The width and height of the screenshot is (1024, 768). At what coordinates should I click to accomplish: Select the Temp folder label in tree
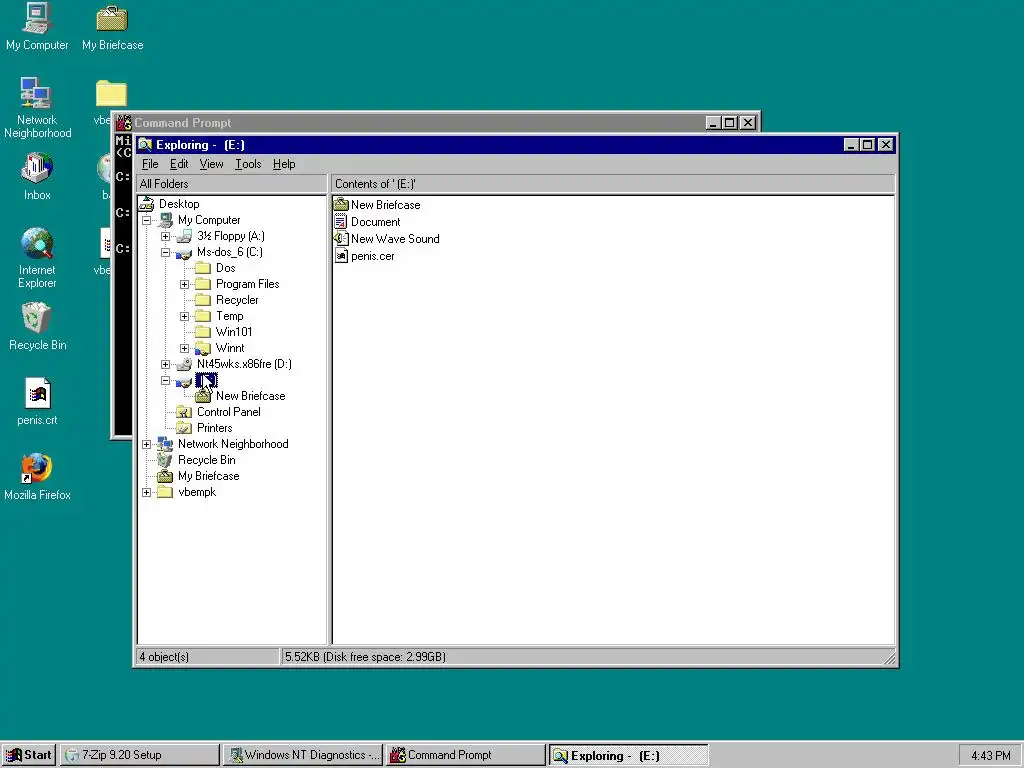point(229,316)
